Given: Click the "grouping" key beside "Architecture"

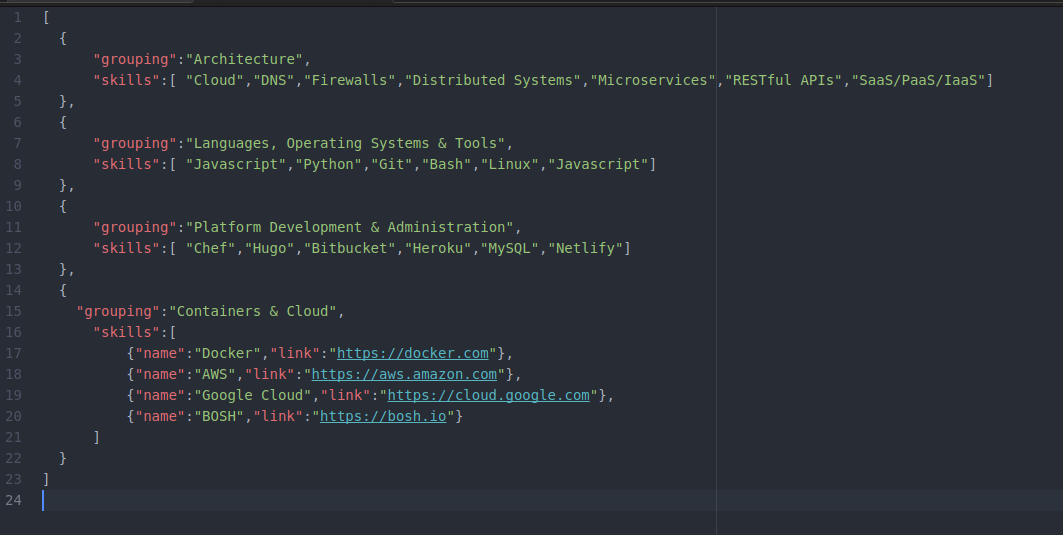Looking at the screenshot, I should click(x=135, y=60).
